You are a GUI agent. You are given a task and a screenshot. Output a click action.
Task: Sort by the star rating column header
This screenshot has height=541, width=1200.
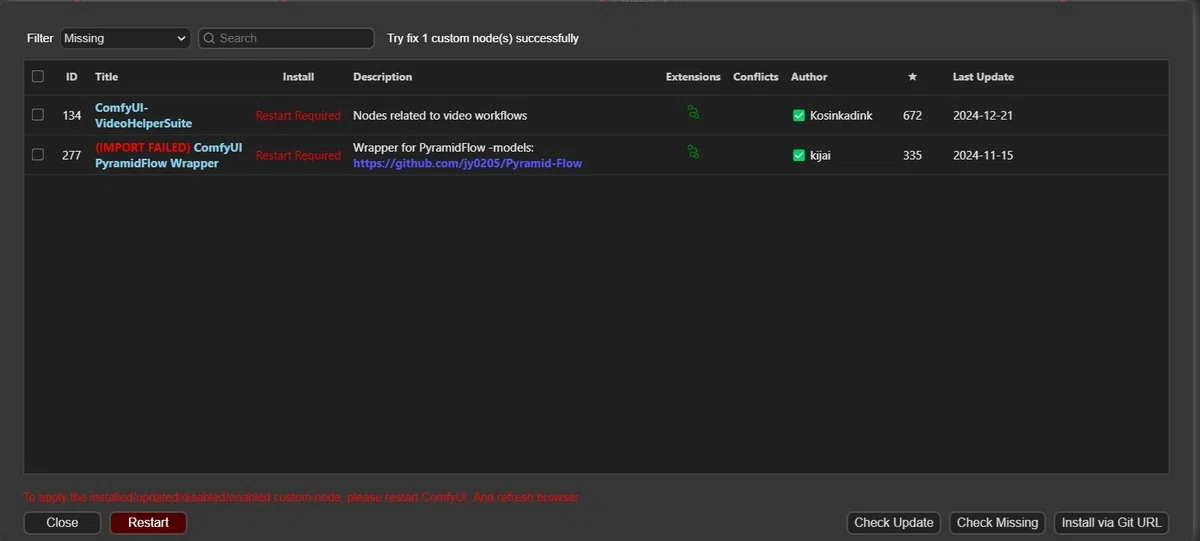[x=912, y=77]
